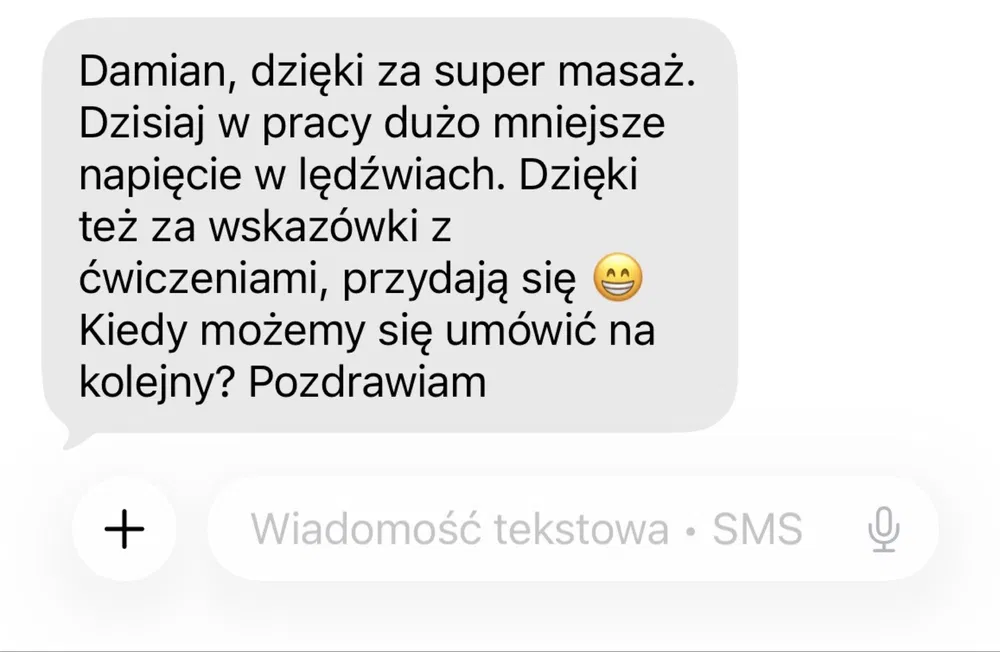Tap the grinning emoji in the message
This screenshot has width=1000, height=652.
617,278
